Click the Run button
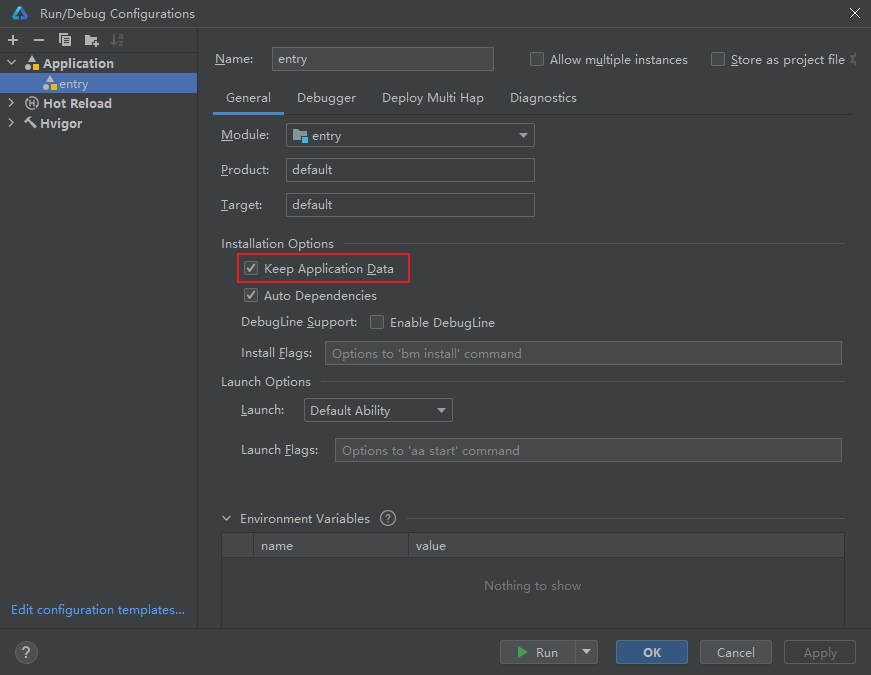Image resolution: width=871 pixels, height=675 pixels. tap(538, 652)
